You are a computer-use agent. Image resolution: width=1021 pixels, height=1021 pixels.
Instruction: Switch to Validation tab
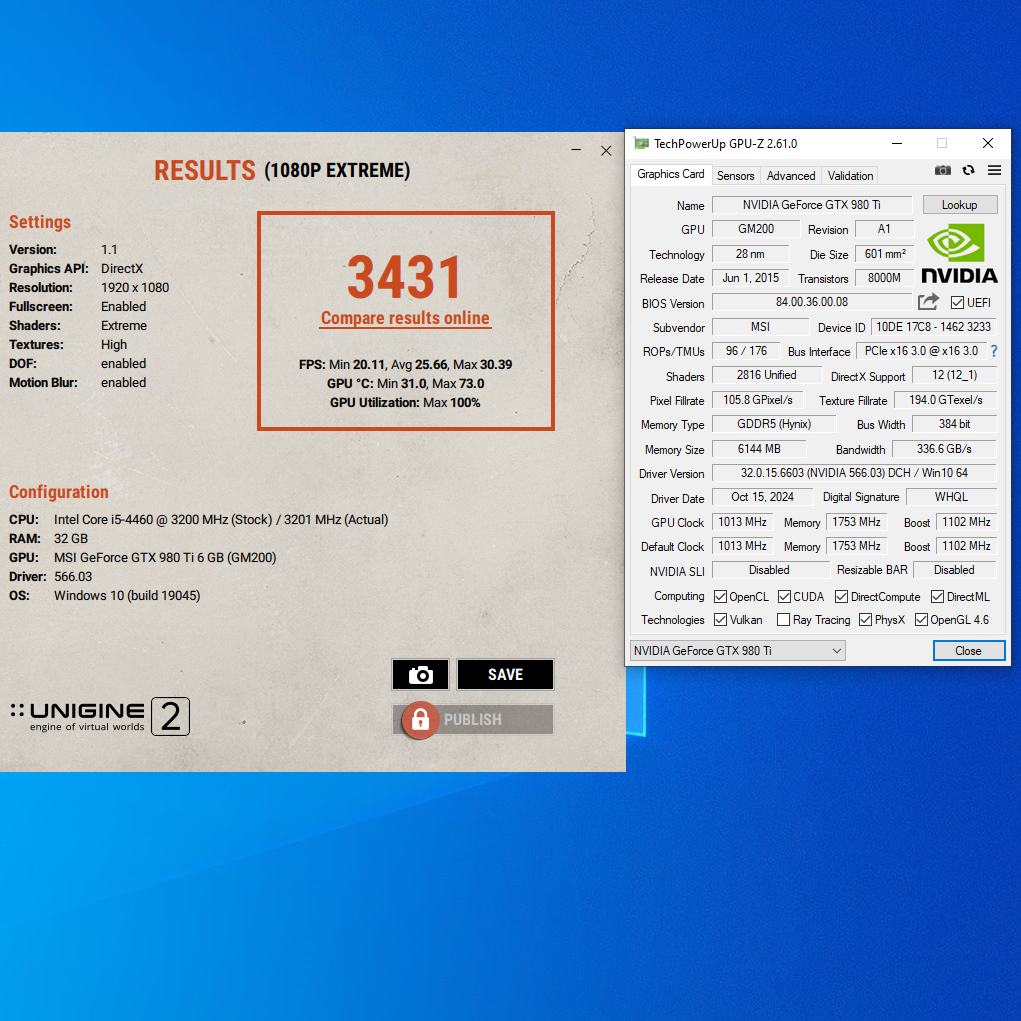850,176
